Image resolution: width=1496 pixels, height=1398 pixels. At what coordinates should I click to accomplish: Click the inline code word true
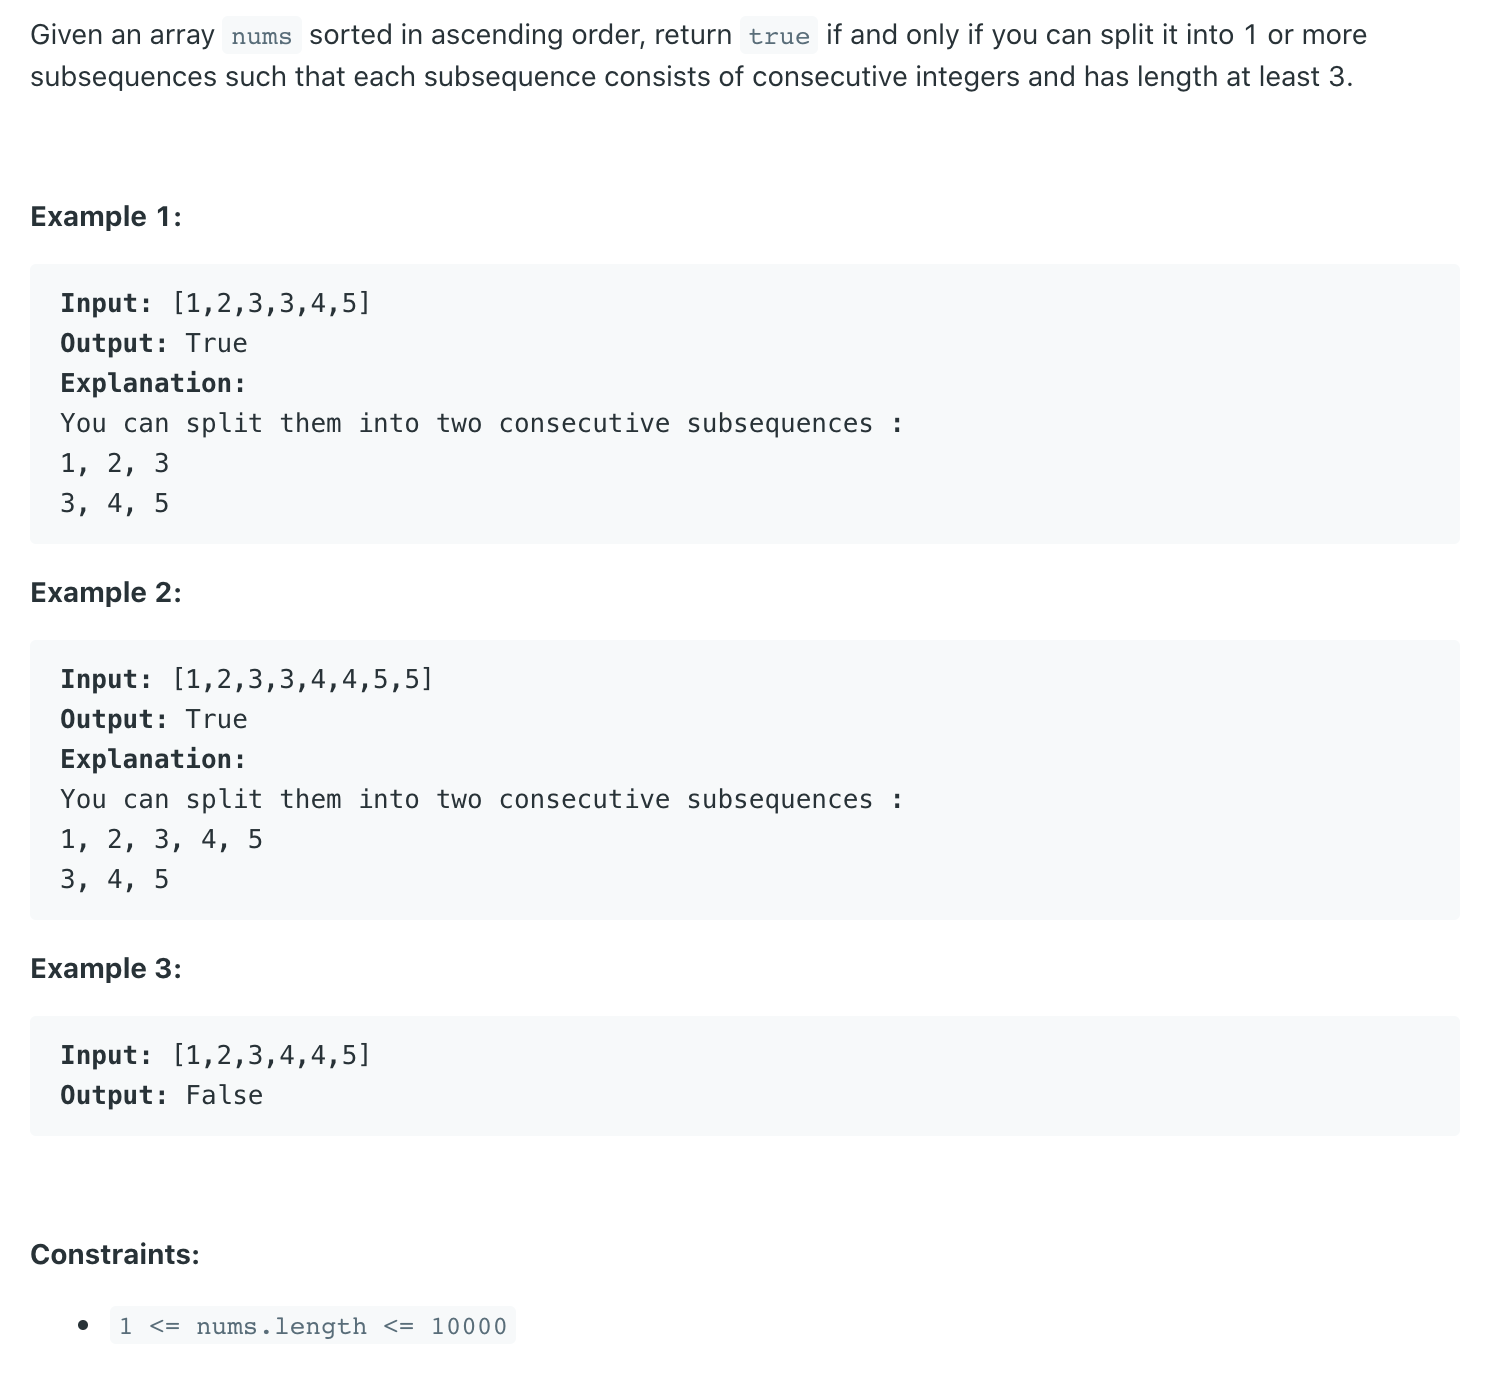point(779,36)
